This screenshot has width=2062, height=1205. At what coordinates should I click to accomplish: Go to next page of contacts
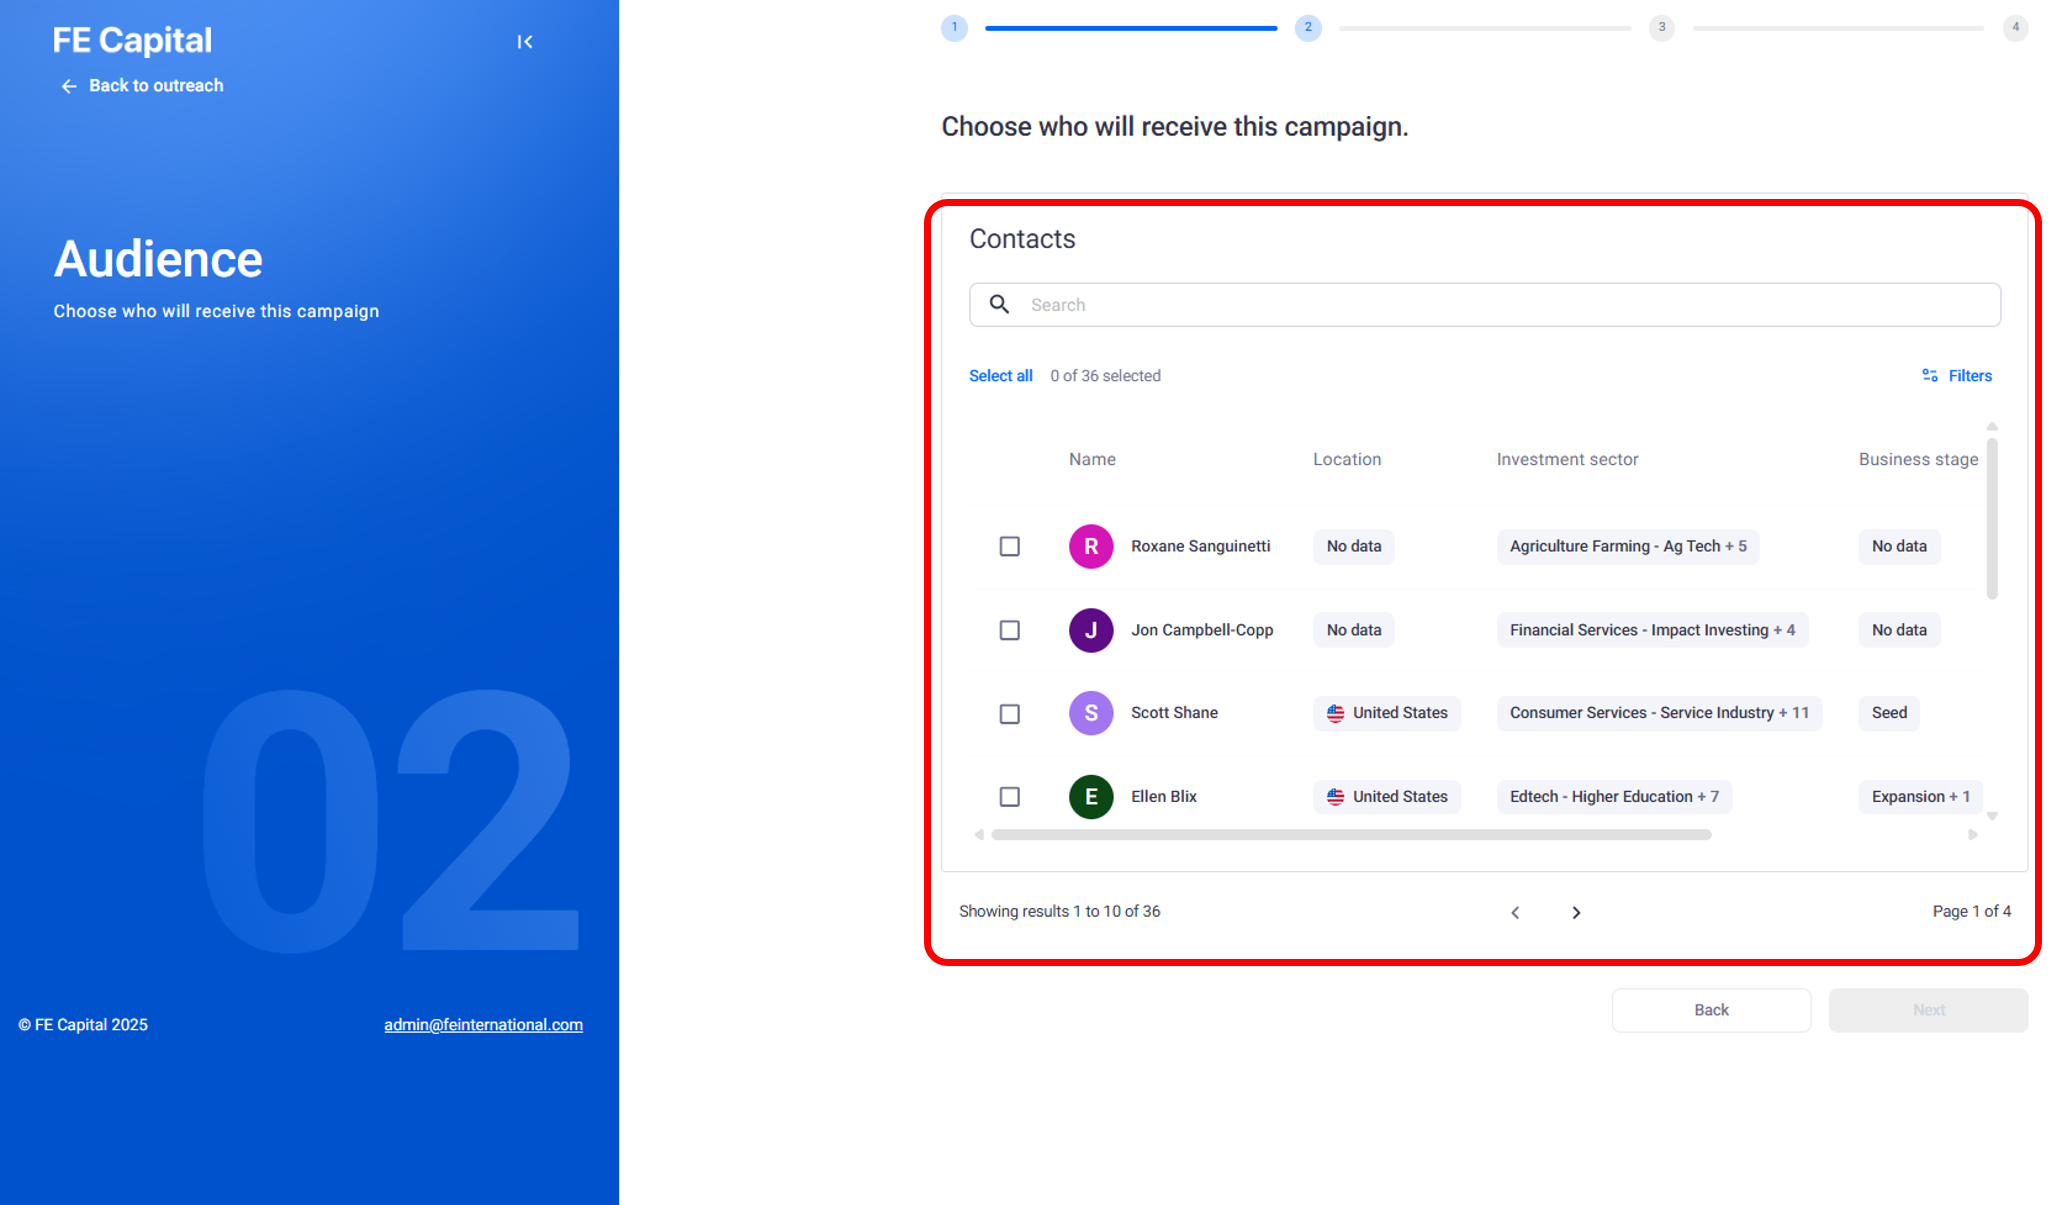1576,912
